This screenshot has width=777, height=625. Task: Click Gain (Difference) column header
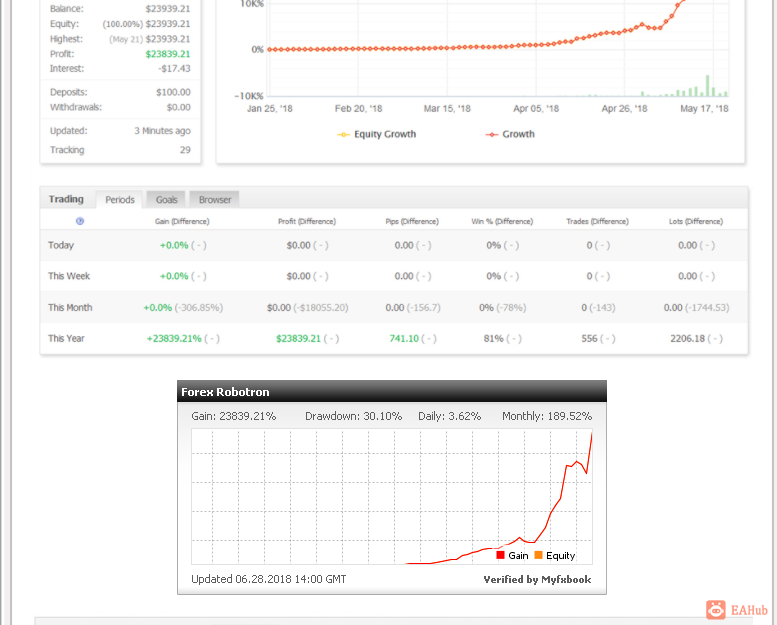click(182, 222)
